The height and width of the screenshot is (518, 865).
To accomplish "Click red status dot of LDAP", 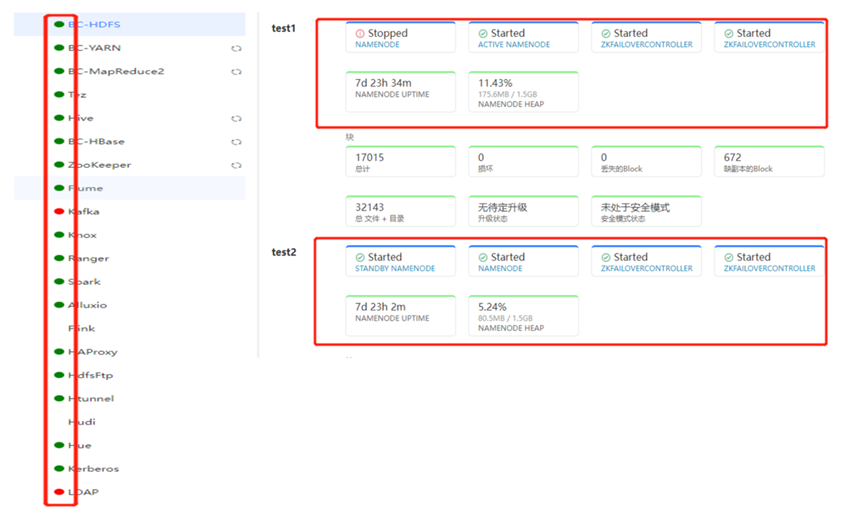I will click(59, 492).
